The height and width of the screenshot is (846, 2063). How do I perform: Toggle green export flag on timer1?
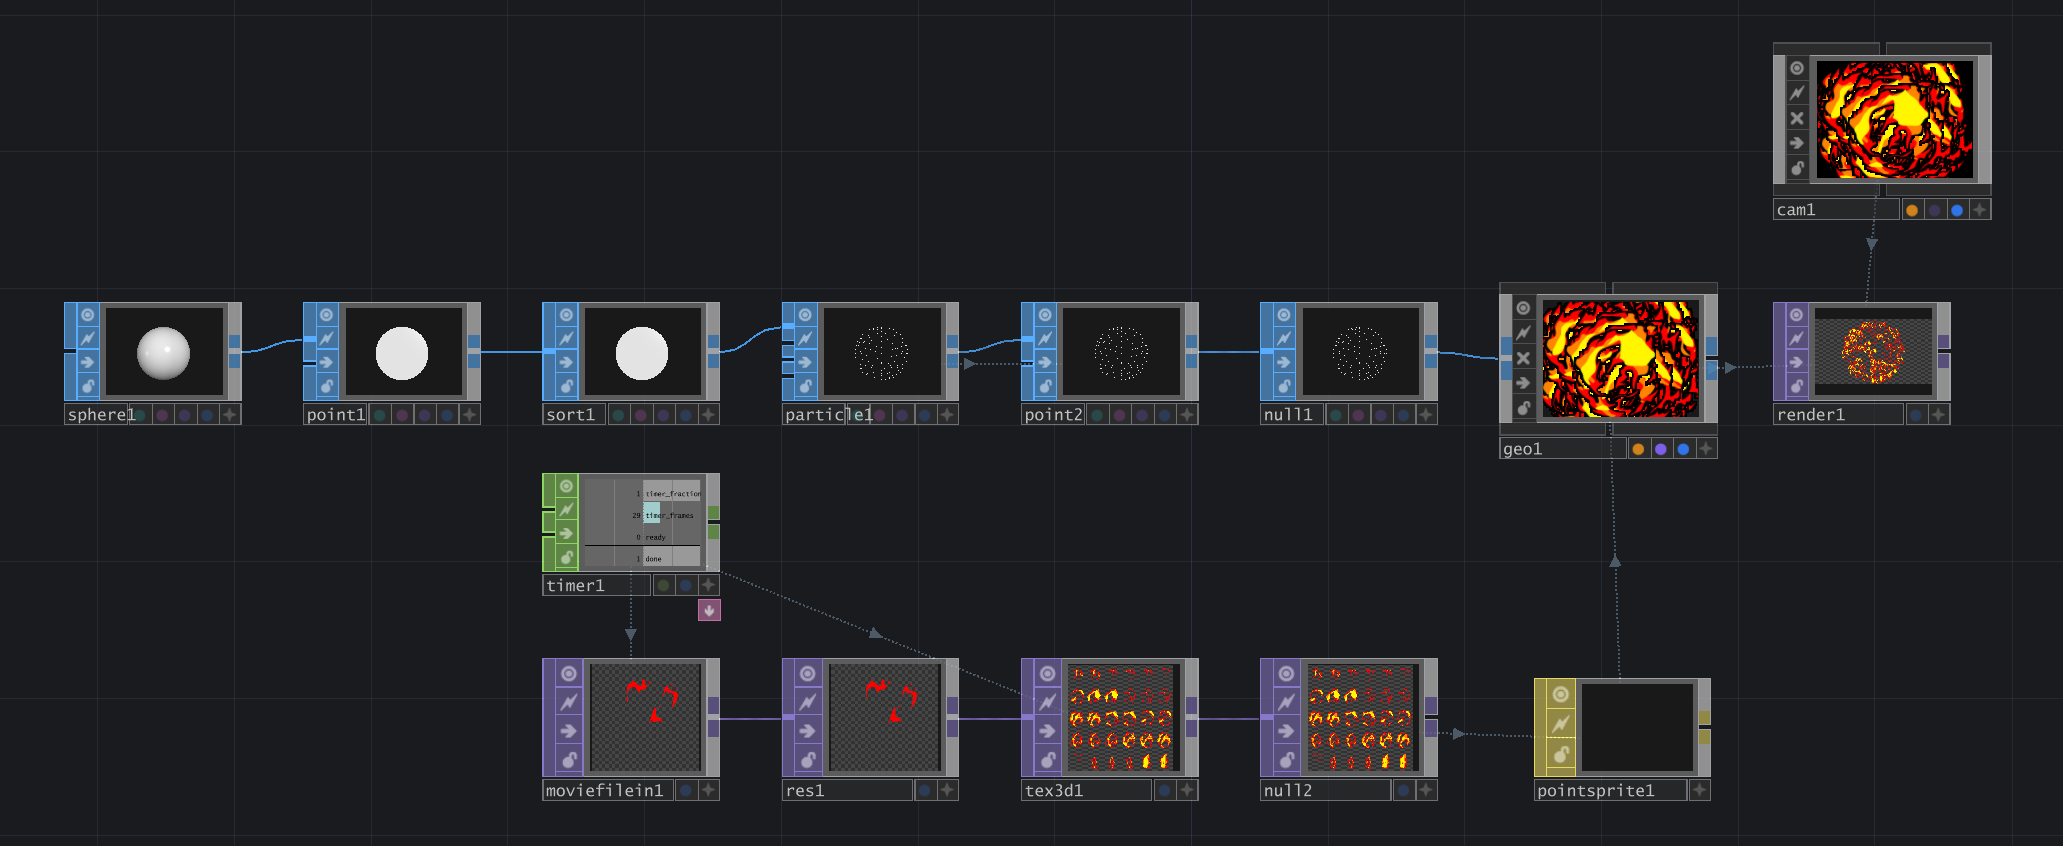tap(663, 585)
